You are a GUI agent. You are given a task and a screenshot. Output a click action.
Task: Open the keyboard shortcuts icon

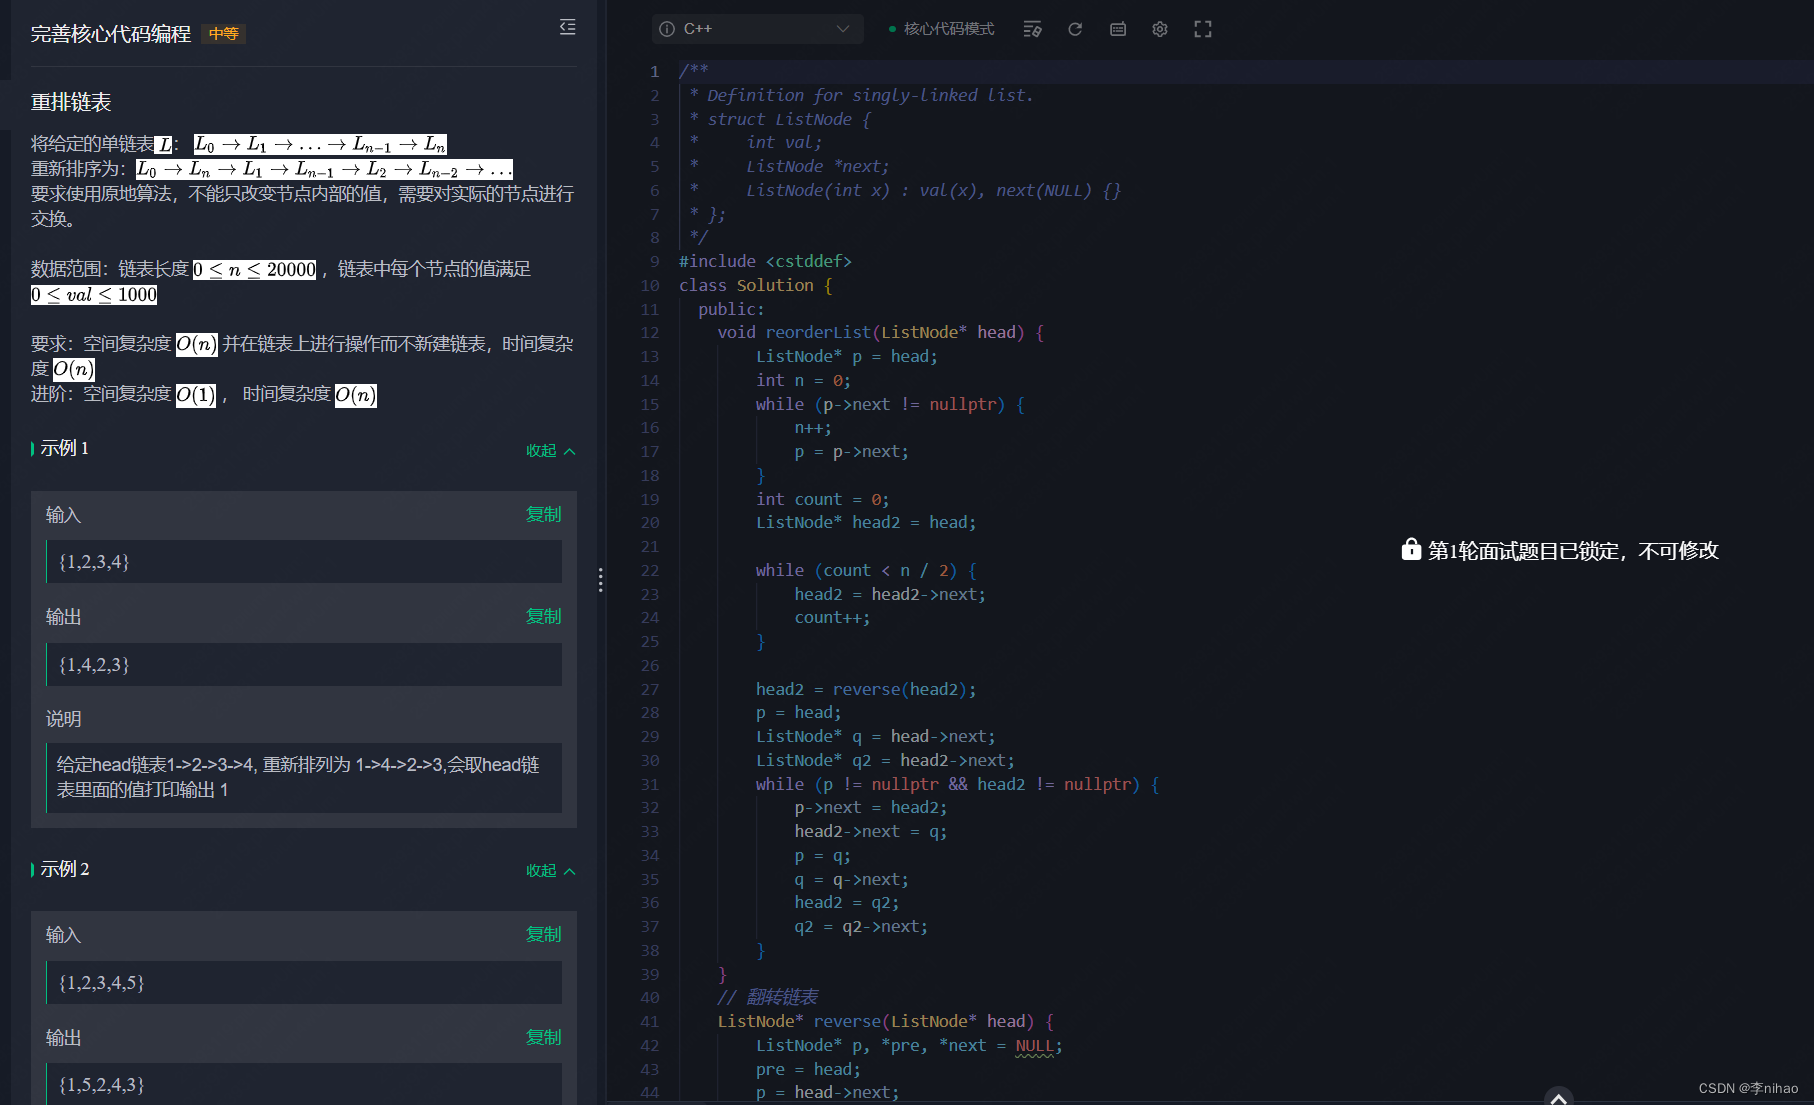click(1118, 29)
